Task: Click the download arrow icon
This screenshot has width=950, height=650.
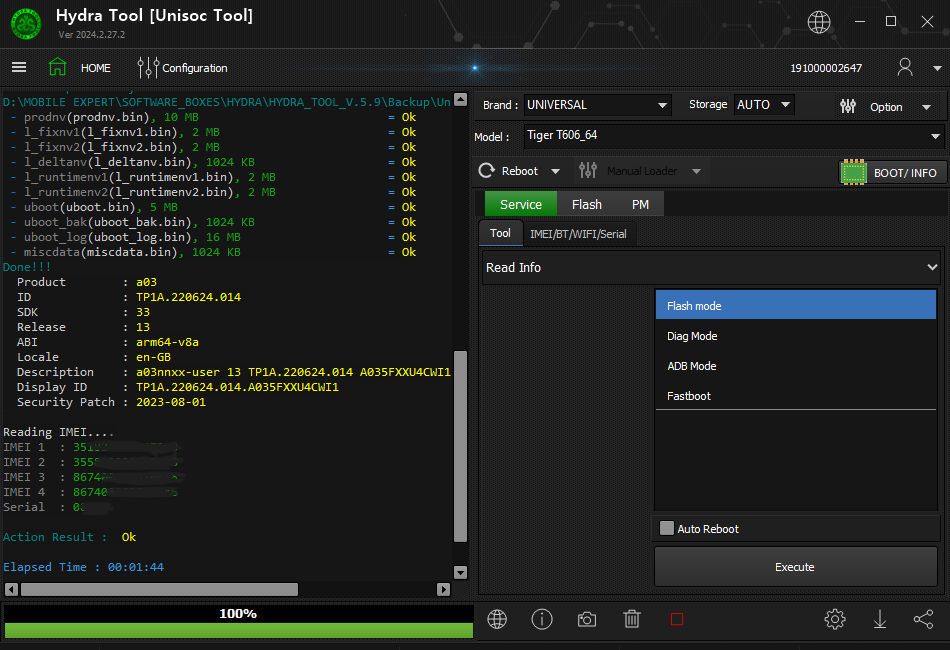Action: (880, 619)
